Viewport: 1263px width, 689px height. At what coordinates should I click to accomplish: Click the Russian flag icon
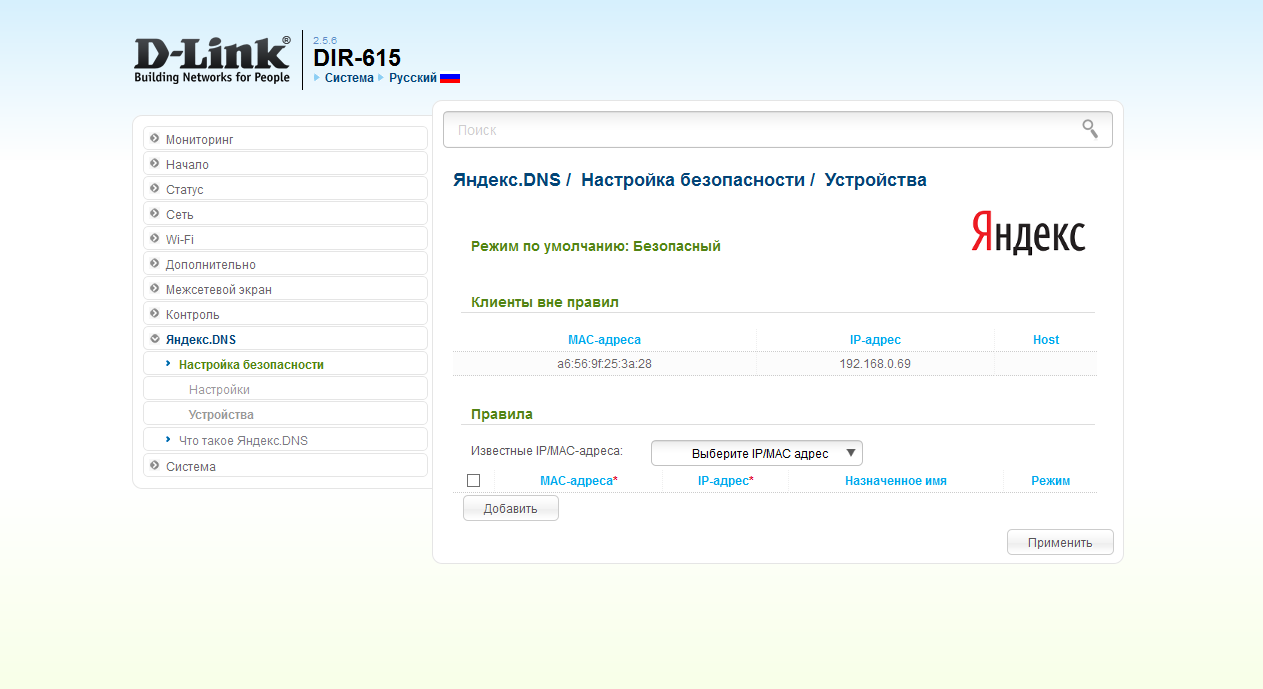pyautogui.click(x=450, y=78)
